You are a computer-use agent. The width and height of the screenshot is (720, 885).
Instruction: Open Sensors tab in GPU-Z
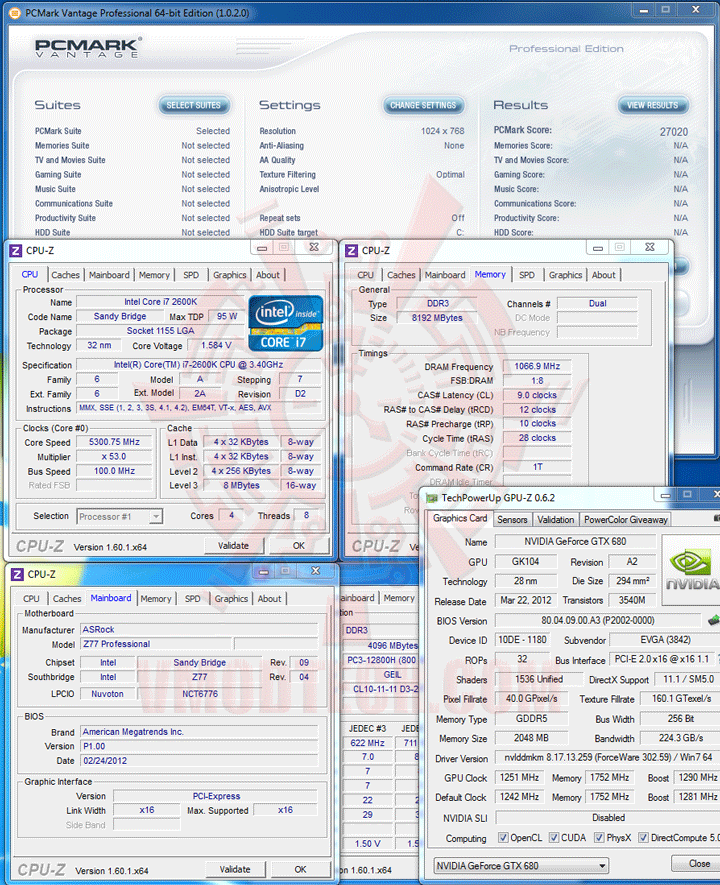(512, 519)
